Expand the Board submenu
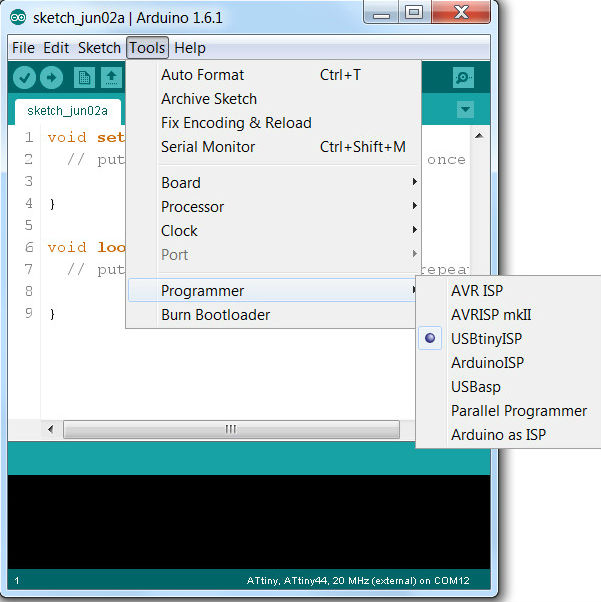 (x=273, y=183)
